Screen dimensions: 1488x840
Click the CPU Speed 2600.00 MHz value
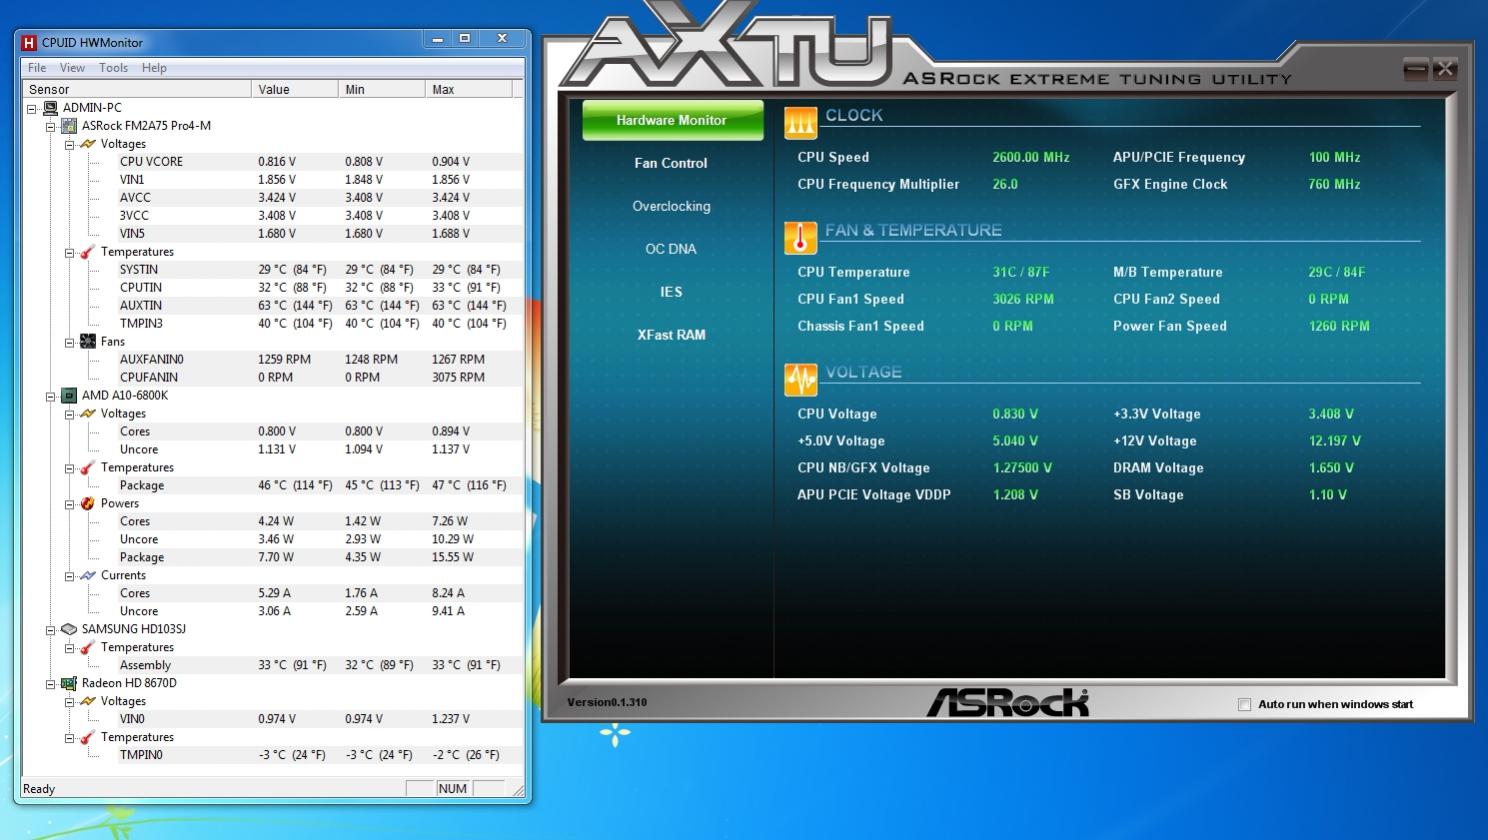click(1031, 158)
